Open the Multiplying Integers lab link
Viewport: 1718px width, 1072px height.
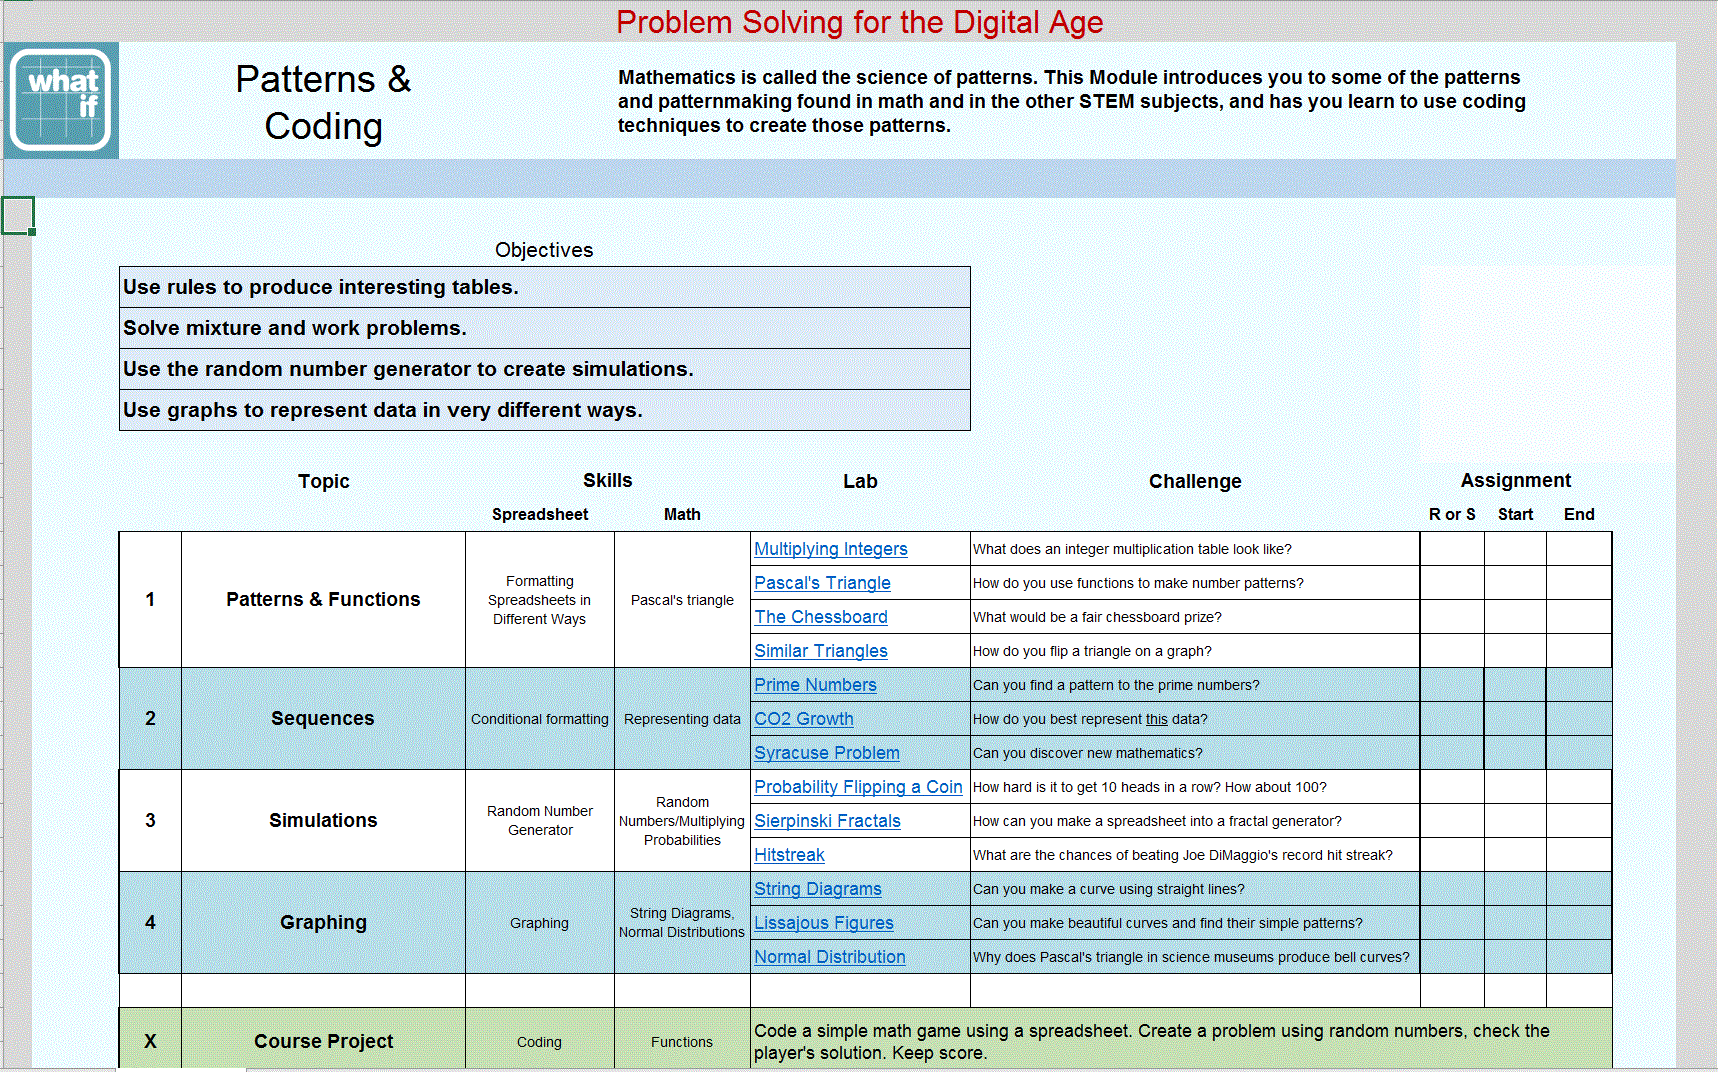click(x=830, y=549)
